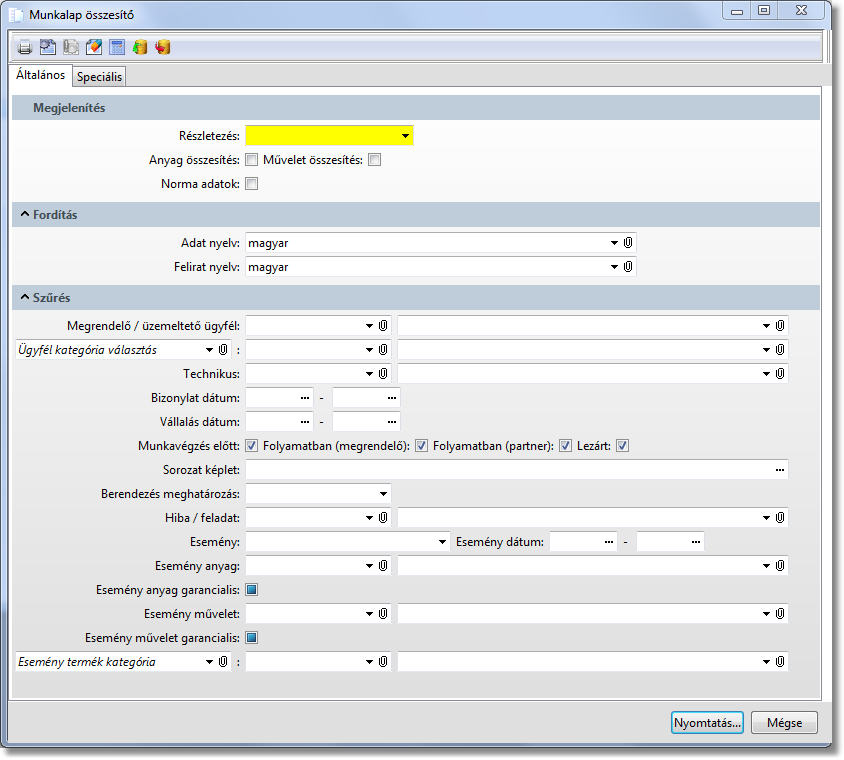This screenshot has width=844, height=760.
Task: Click the pencil edit icon in toolbar
Action: click(x=94, y=47)
